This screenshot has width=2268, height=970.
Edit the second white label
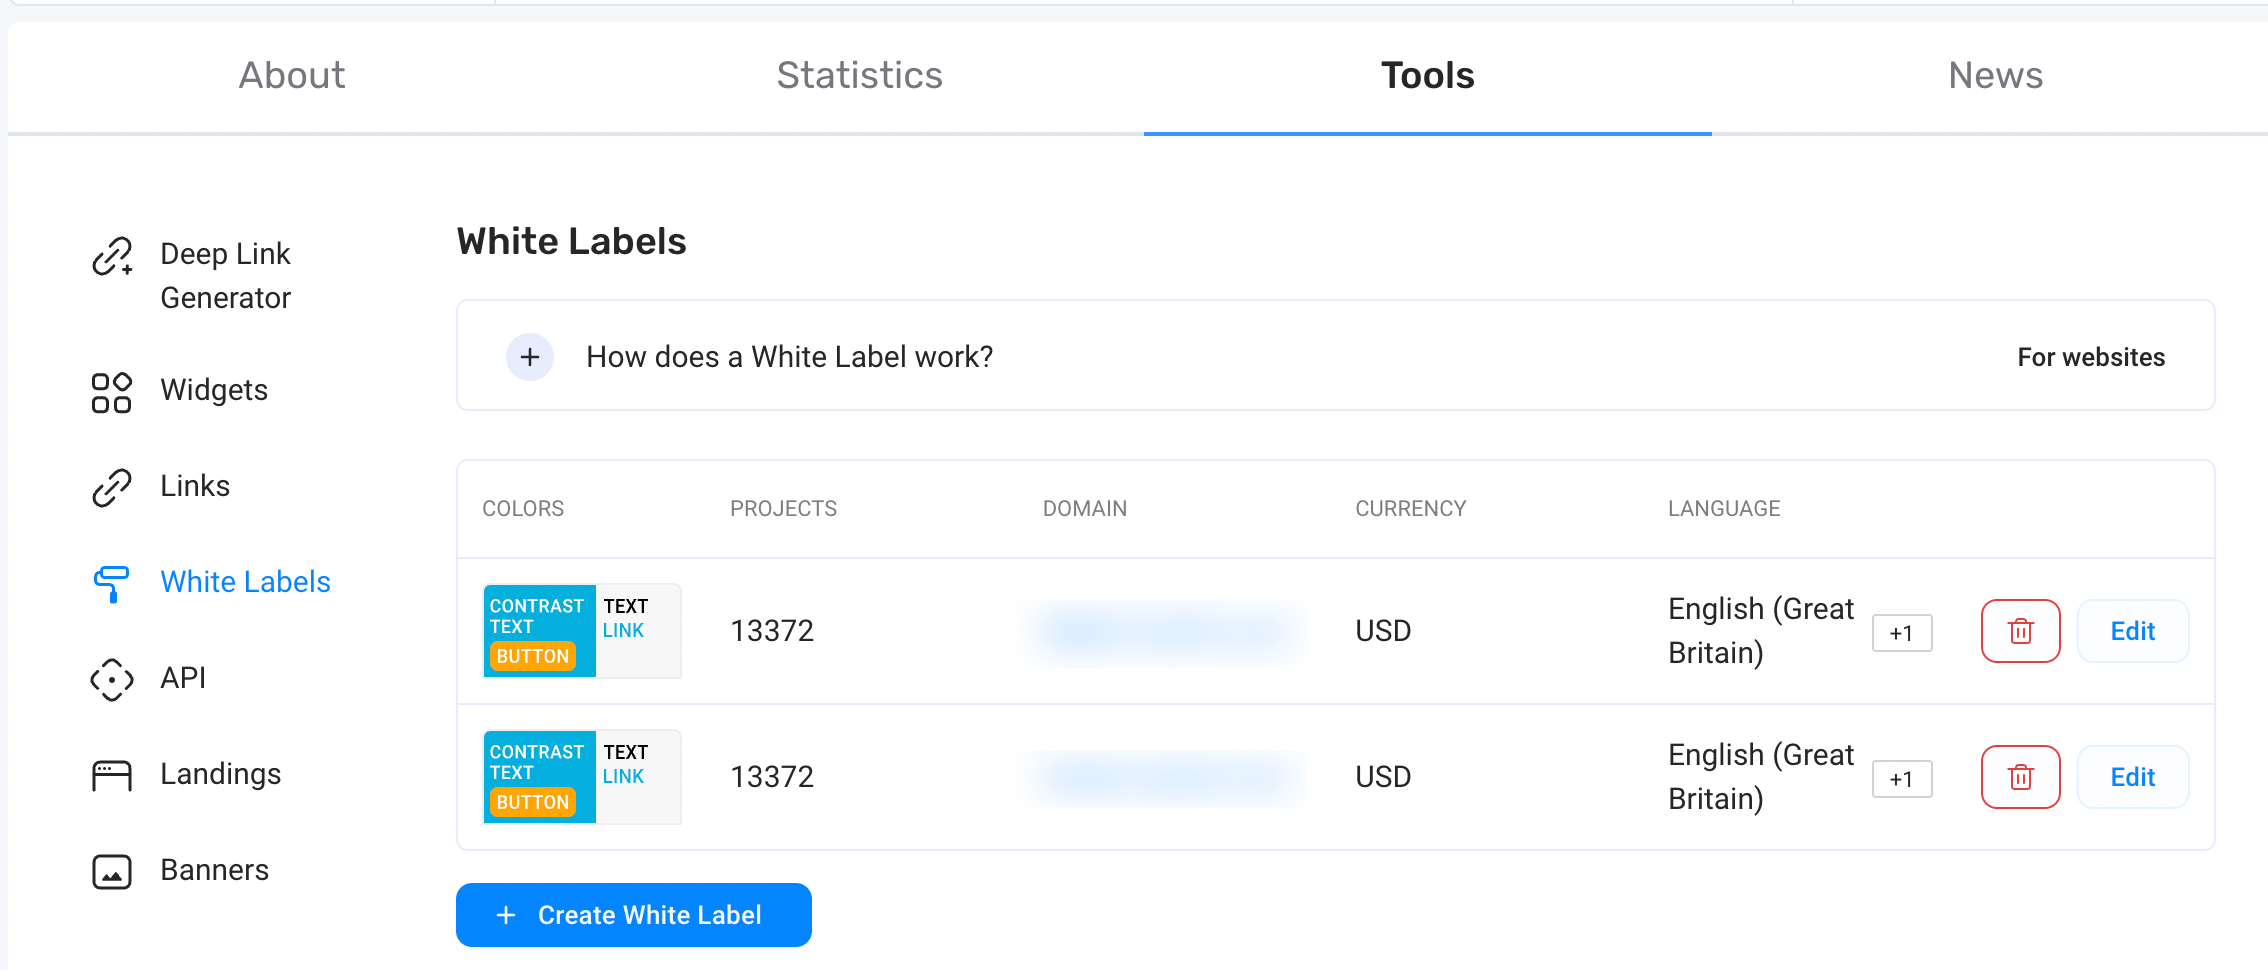pyautogui.click(x=2132, y=777)
